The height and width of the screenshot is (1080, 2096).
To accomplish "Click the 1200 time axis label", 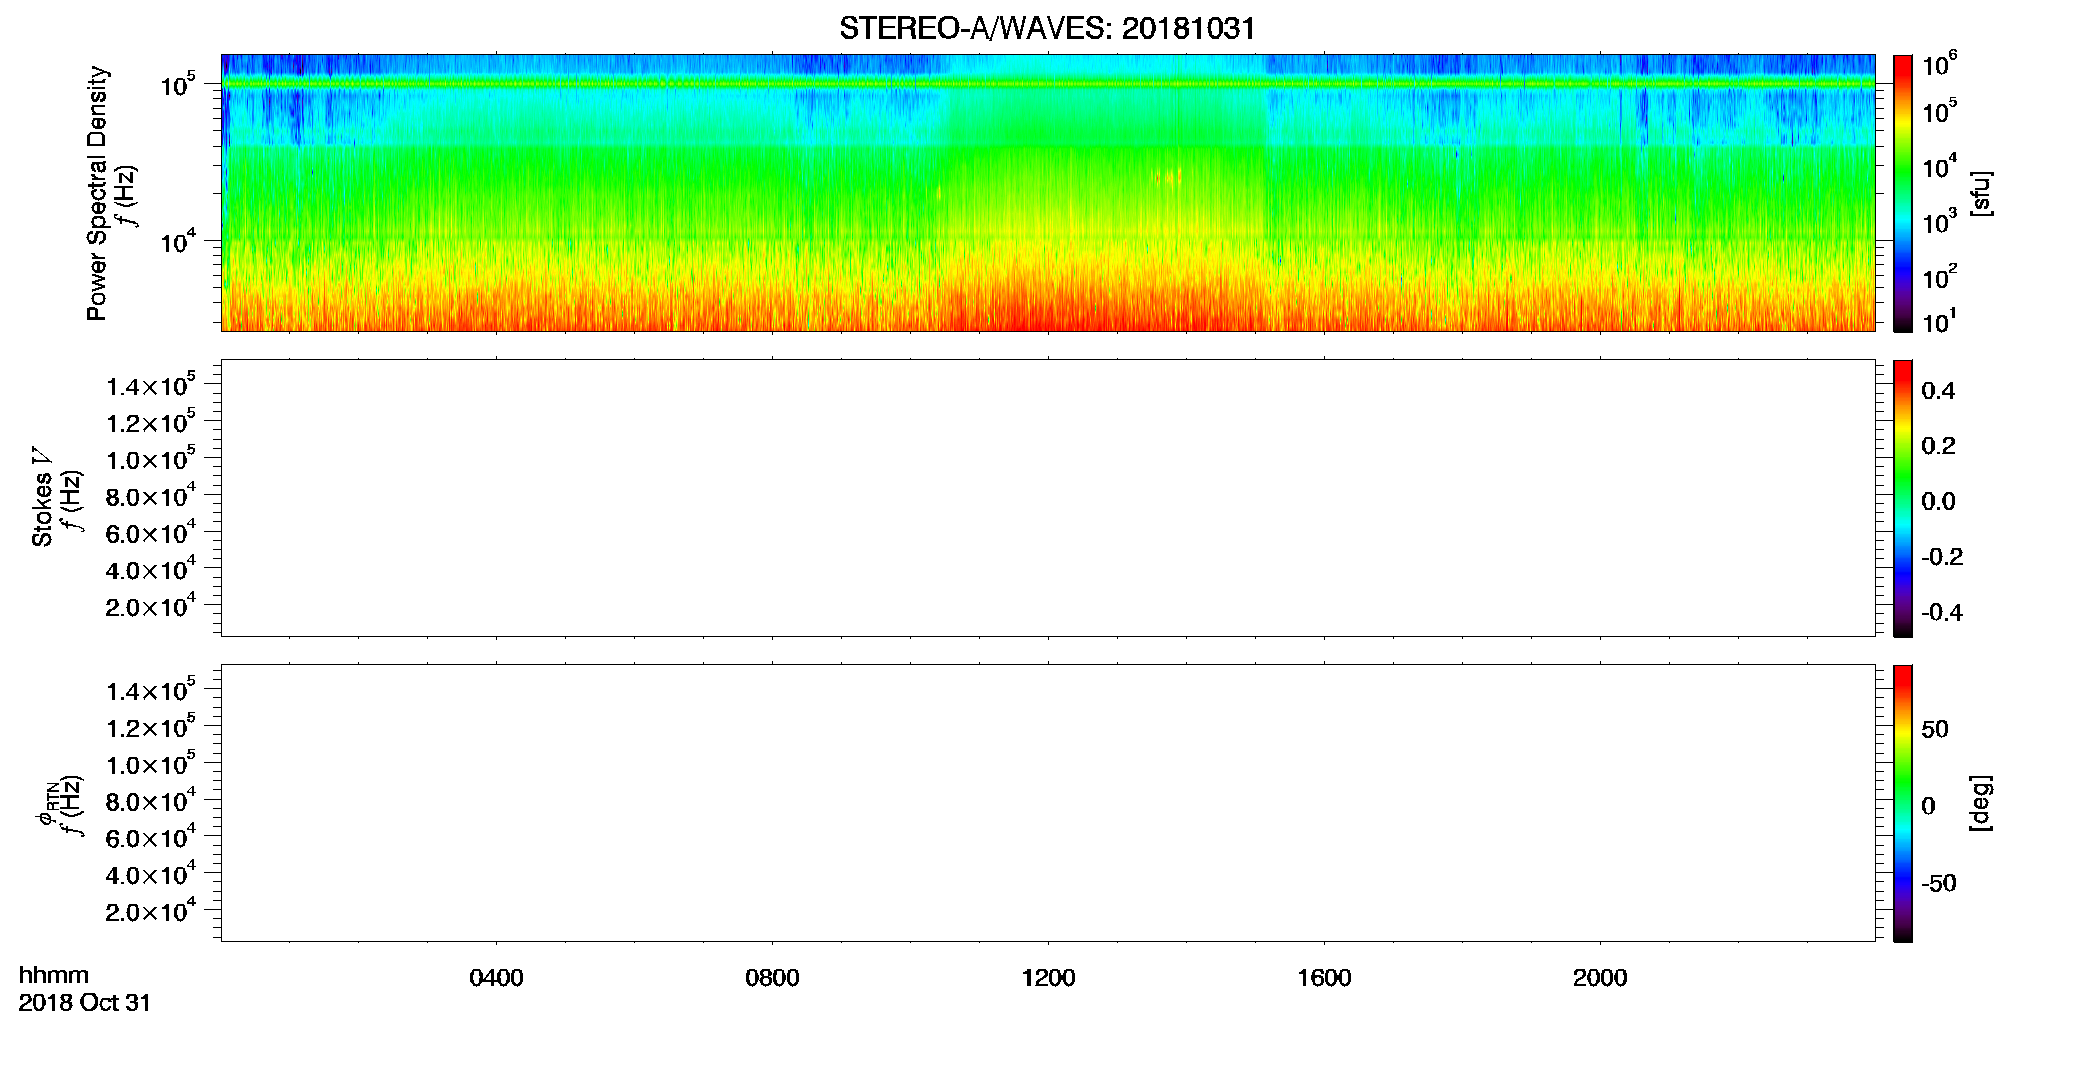I will (1048, 978).
